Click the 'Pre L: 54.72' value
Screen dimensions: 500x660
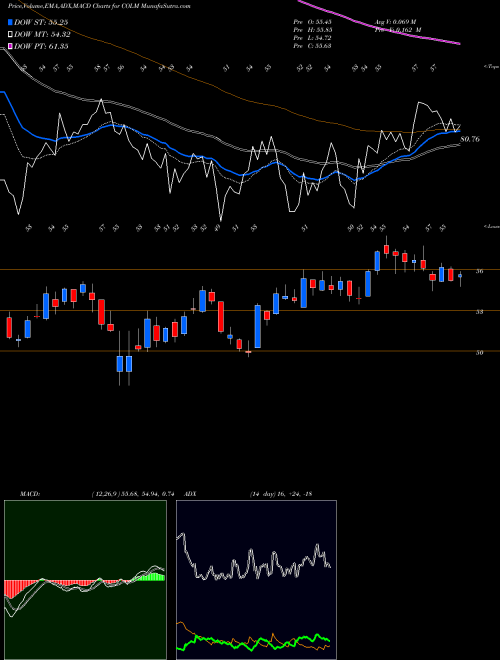coord(313,38)
